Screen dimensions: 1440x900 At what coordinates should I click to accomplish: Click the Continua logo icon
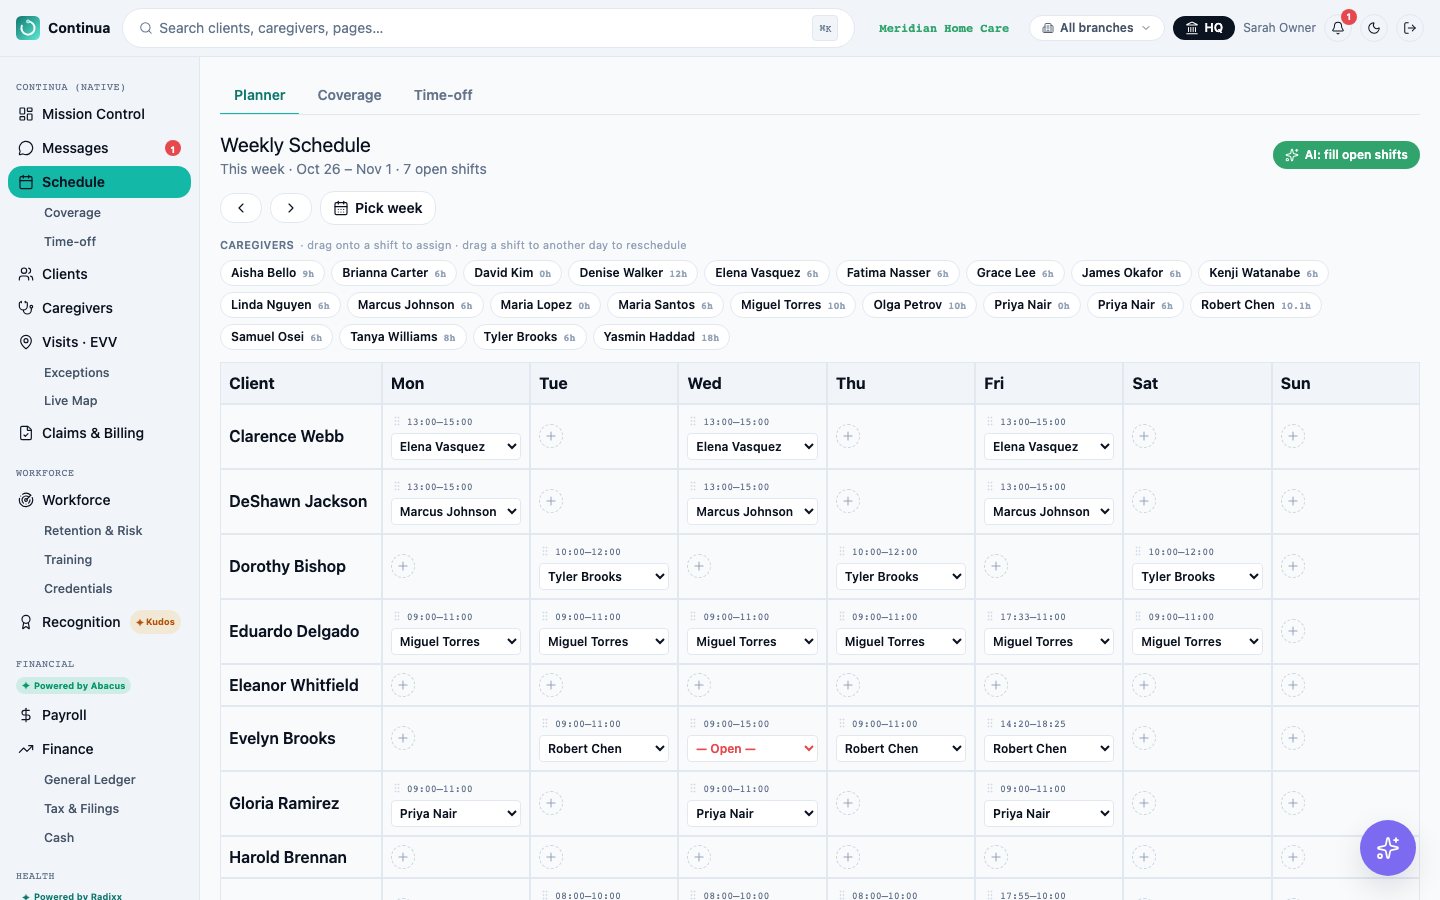pos(28,28)
